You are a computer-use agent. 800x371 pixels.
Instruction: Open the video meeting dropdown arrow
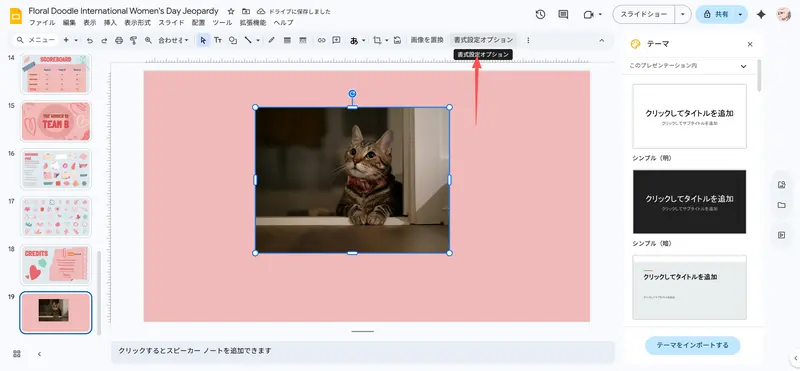(600, 15)
